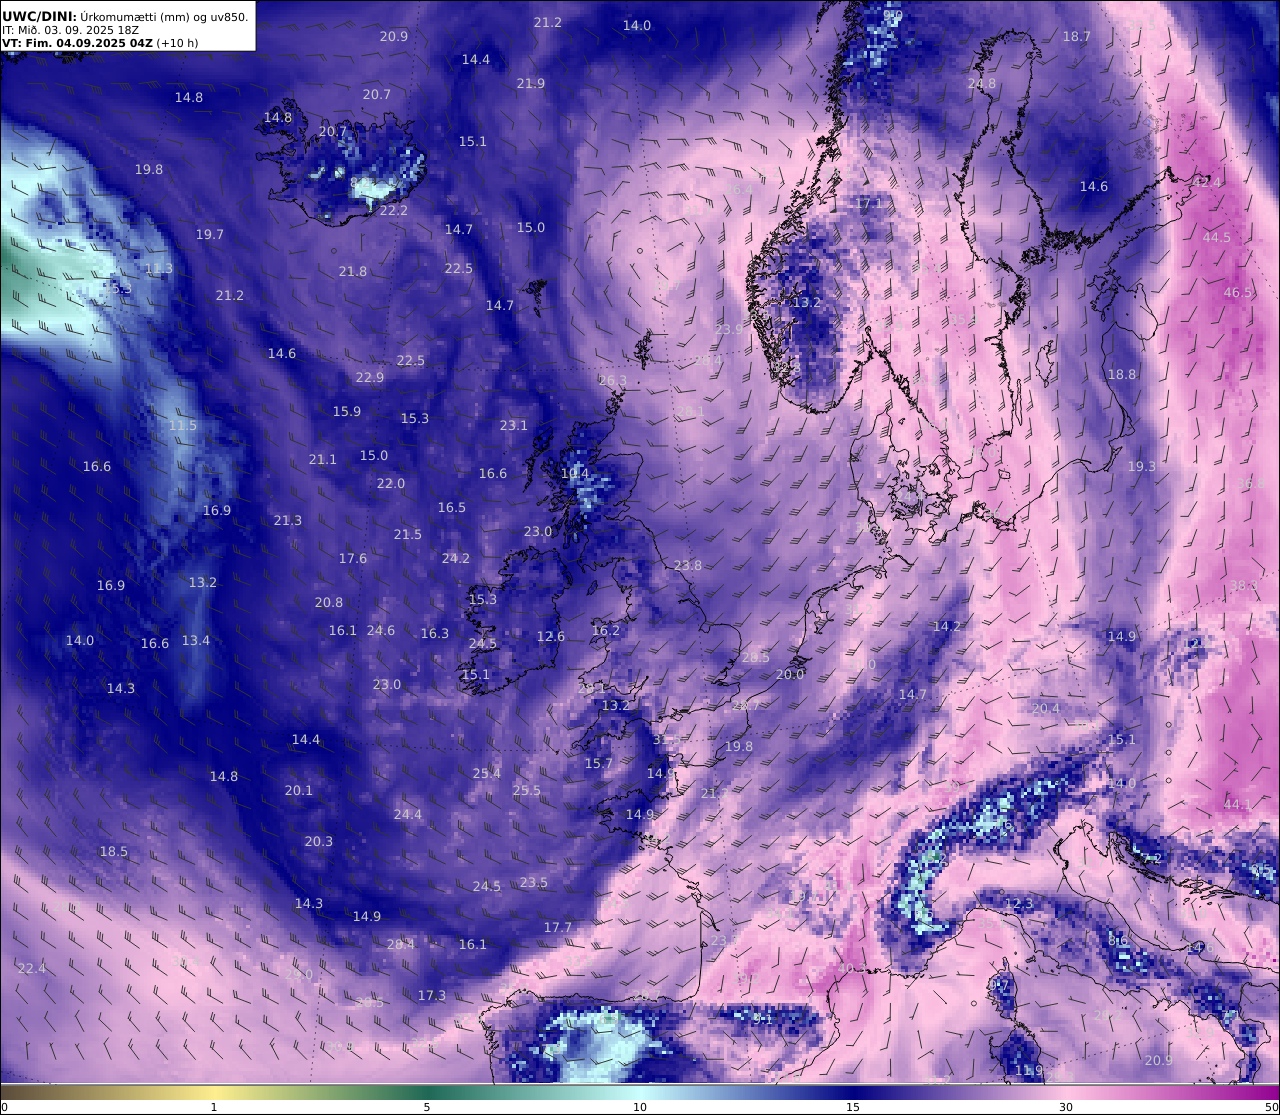Click the 44.5 value on the map
The width and height of the screenshot is (1280, 1115).
click(x=1217, y=238)
